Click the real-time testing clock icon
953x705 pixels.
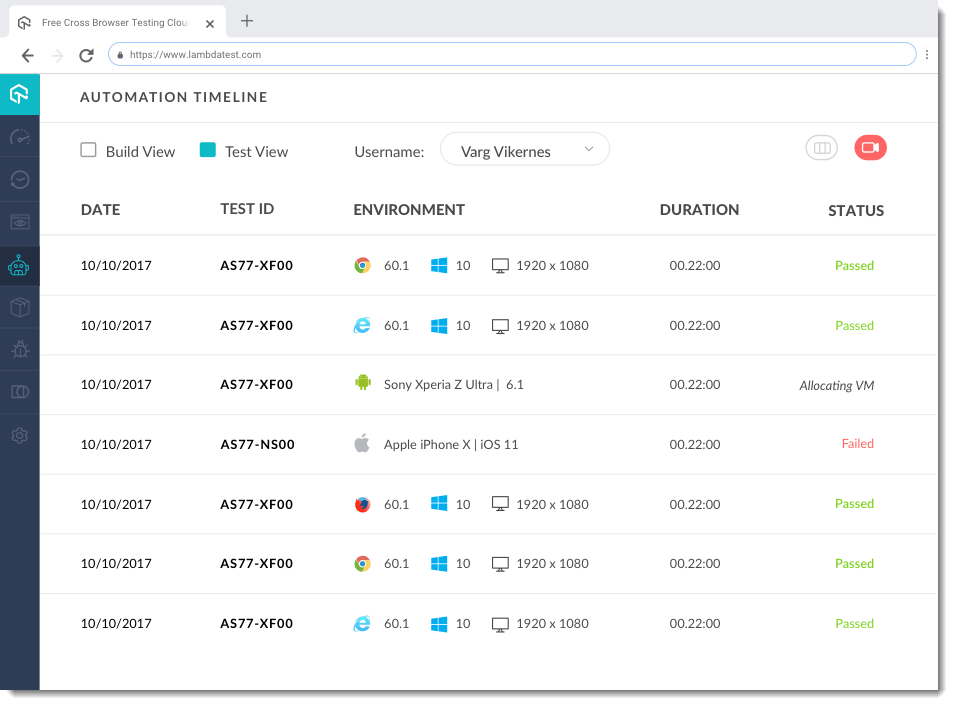point(20,179)
